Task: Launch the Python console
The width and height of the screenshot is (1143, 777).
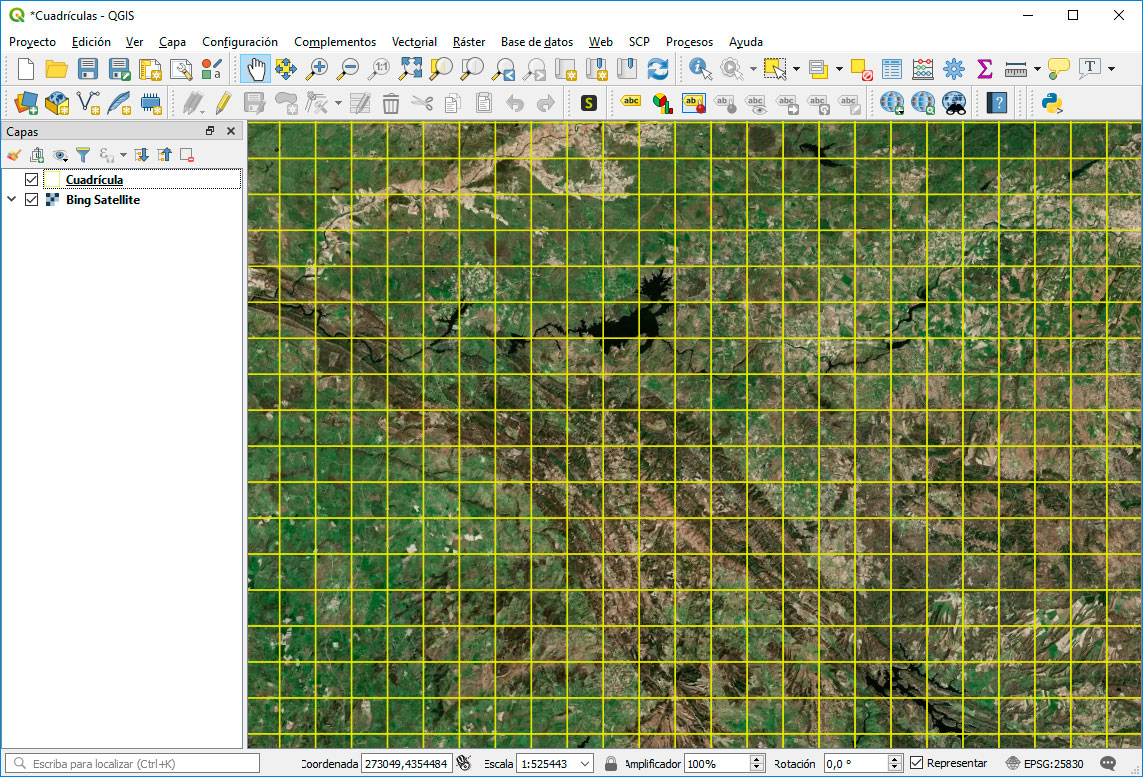Action: coord(1051,102)
